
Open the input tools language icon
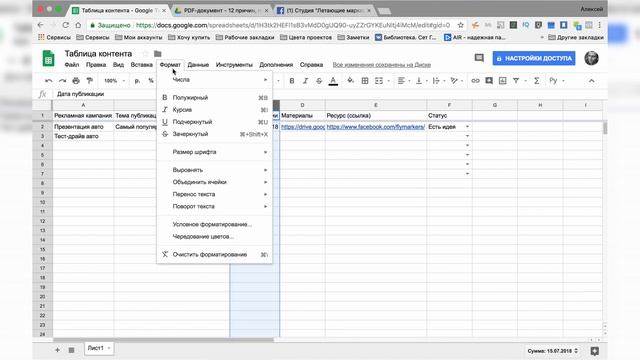coord(553,81)
